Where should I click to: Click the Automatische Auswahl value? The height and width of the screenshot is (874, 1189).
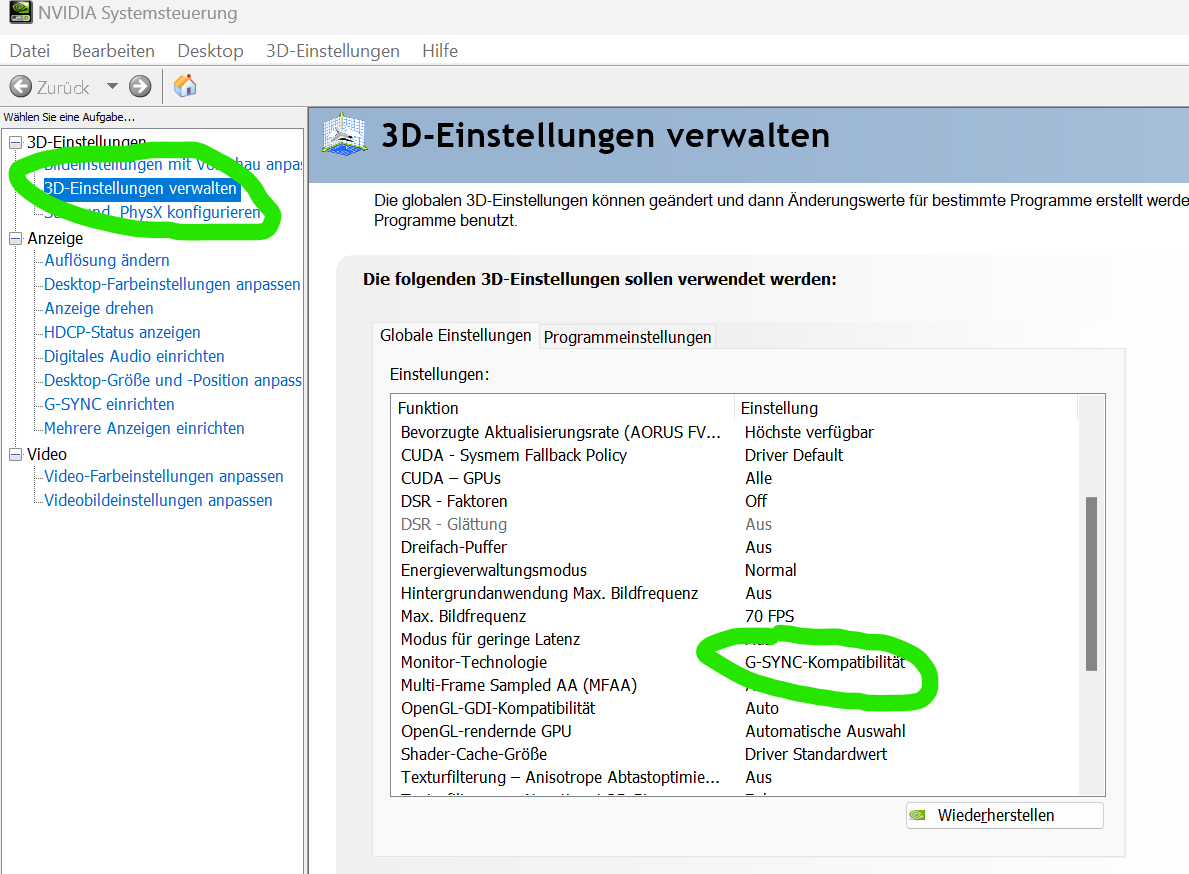pos(825,731)
